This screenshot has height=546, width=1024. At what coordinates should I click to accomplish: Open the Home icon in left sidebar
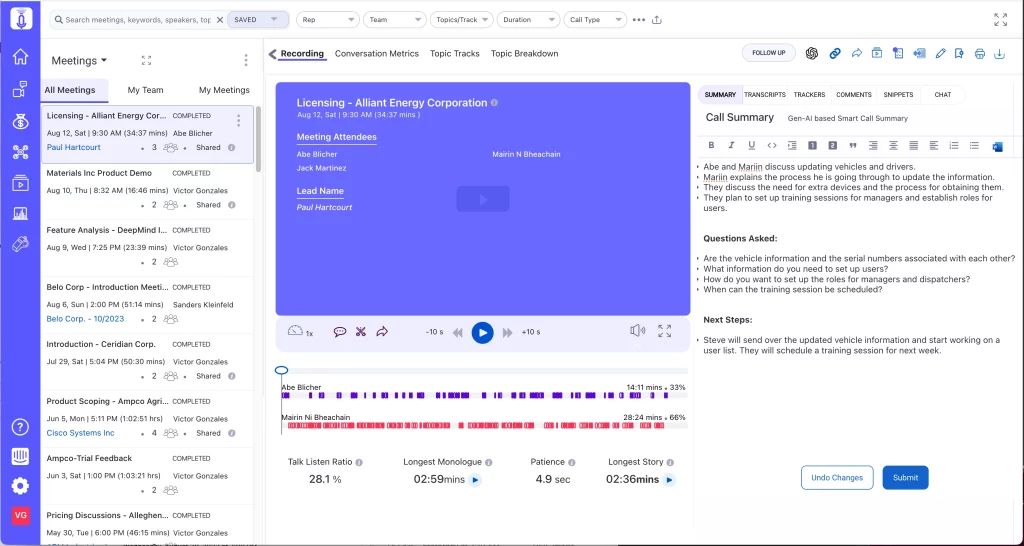pos(20,57)
